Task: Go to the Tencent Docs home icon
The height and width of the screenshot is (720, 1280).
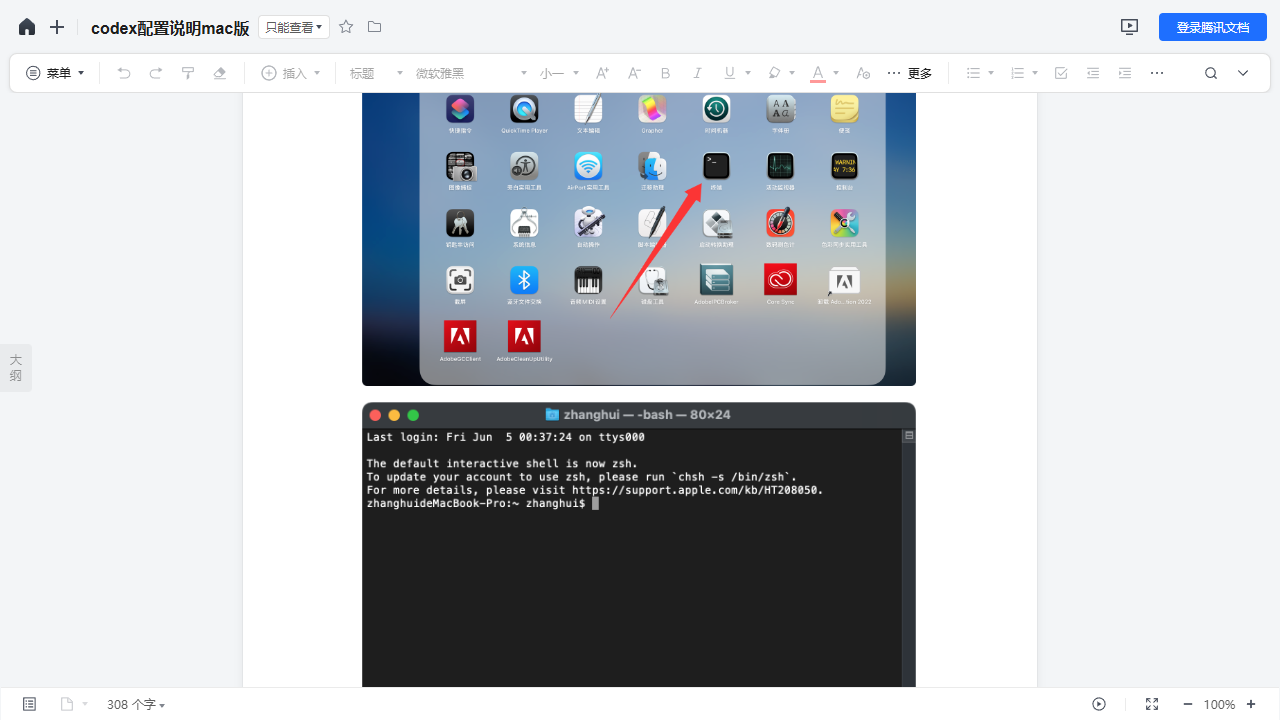Action: [x=27, y=27]
